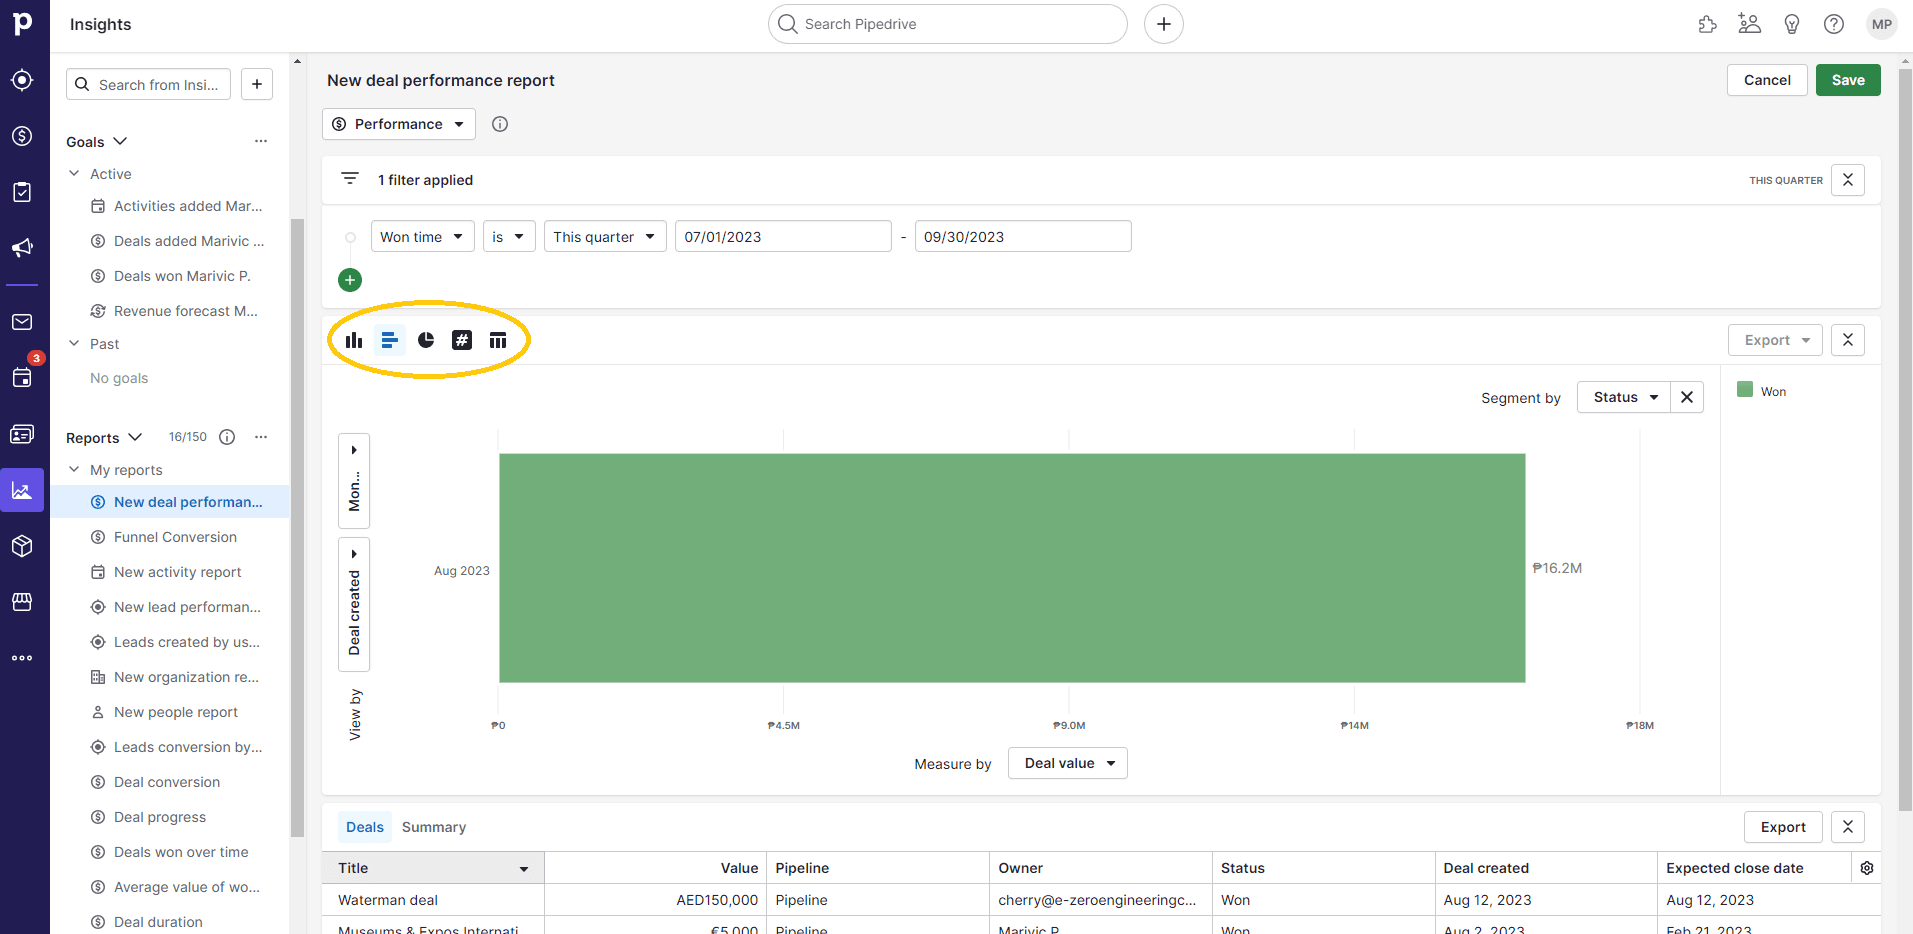Click the filter lines icon
This screenshot has height=934, width=1913.
point(350,179)
